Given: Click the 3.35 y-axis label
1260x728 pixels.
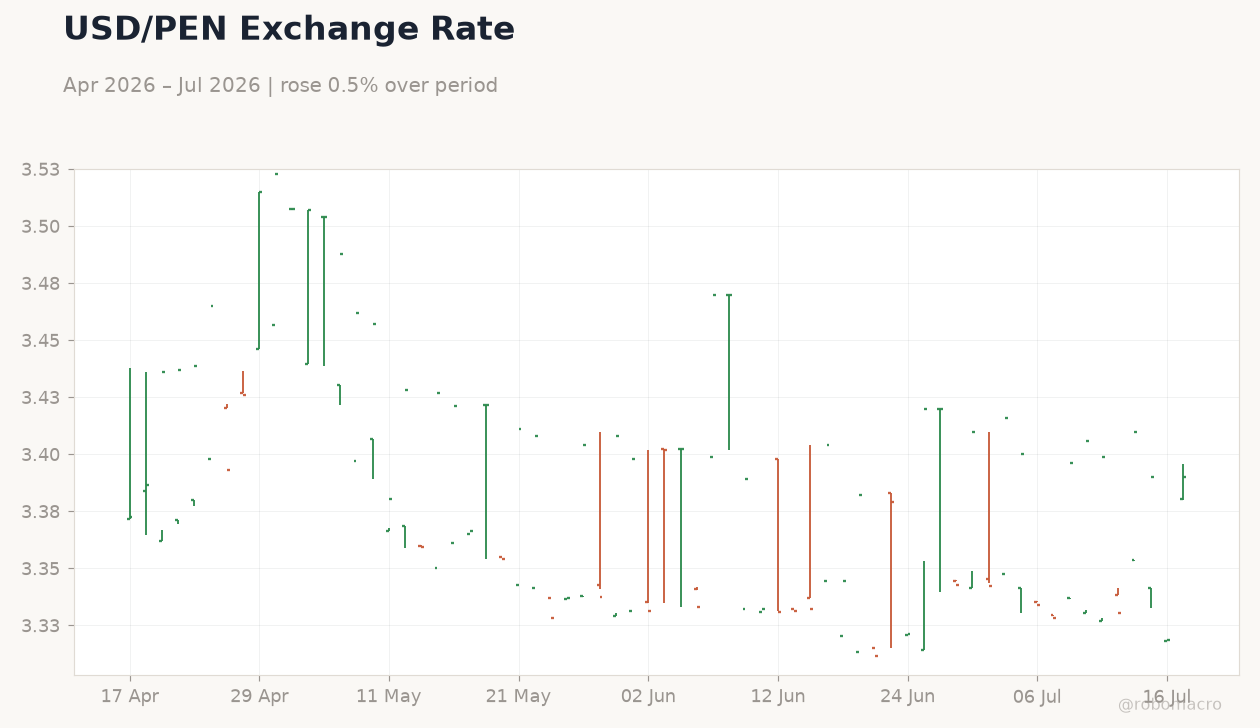Looking at the screenshot, I should (x=41, y=569).
